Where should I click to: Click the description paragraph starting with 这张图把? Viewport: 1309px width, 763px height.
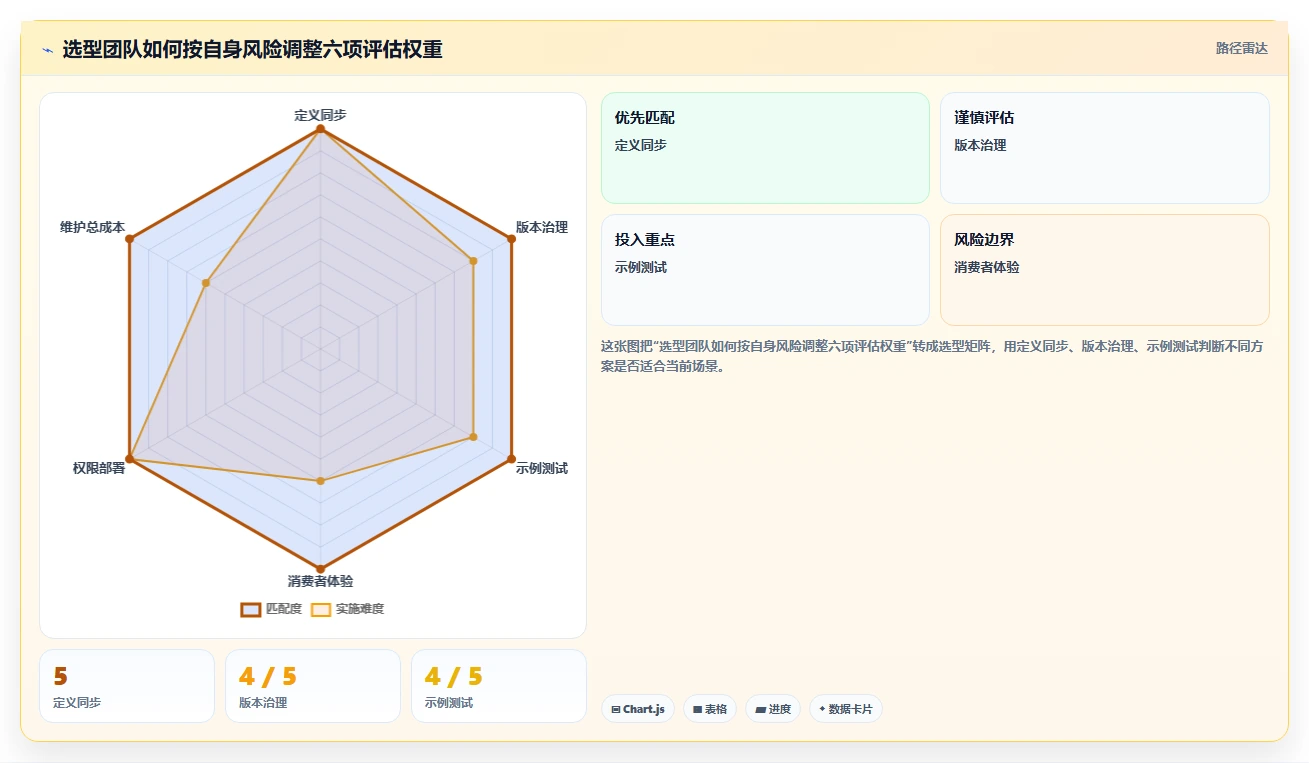click(934, 356)
